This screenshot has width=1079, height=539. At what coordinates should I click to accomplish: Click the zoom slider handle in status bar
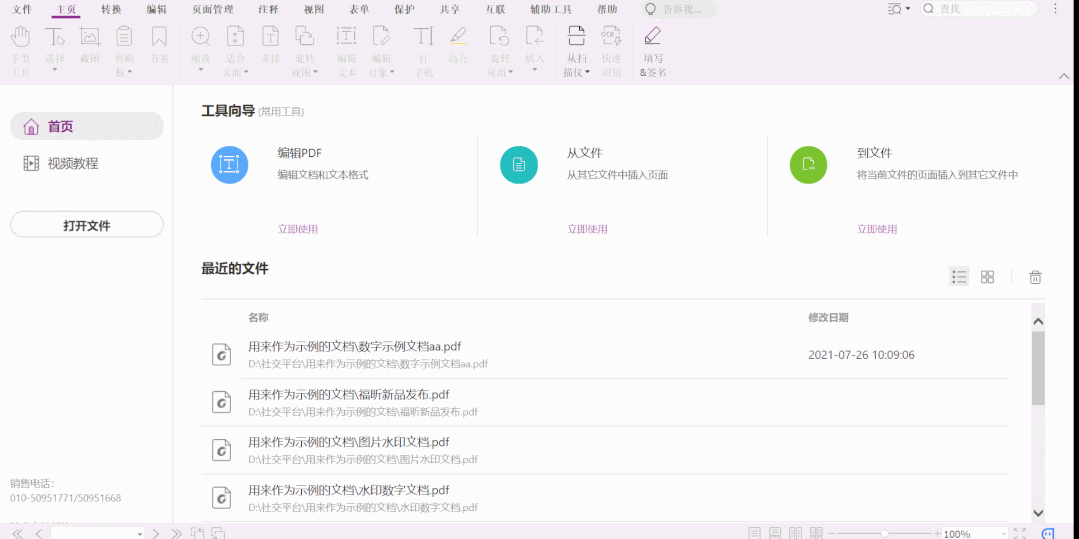884,533
